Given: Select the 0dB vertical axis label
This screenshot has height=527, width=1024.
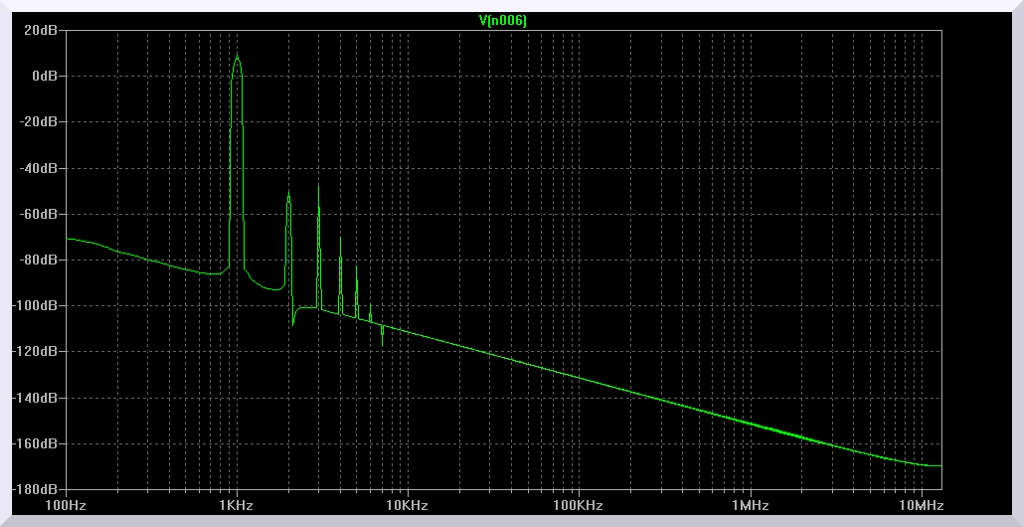Looking at the screenshot, I should [x=44, y=76].
